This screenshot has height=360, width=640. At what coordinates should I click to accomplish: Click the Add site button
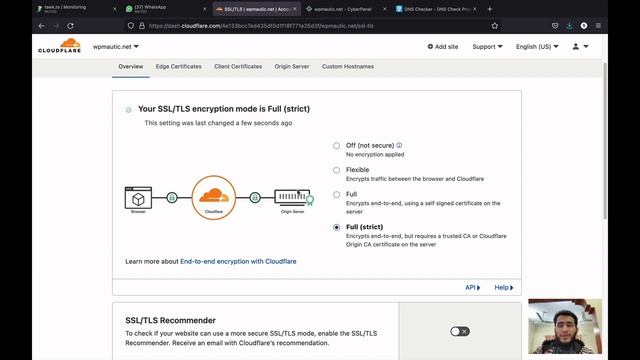pos(443,47)
